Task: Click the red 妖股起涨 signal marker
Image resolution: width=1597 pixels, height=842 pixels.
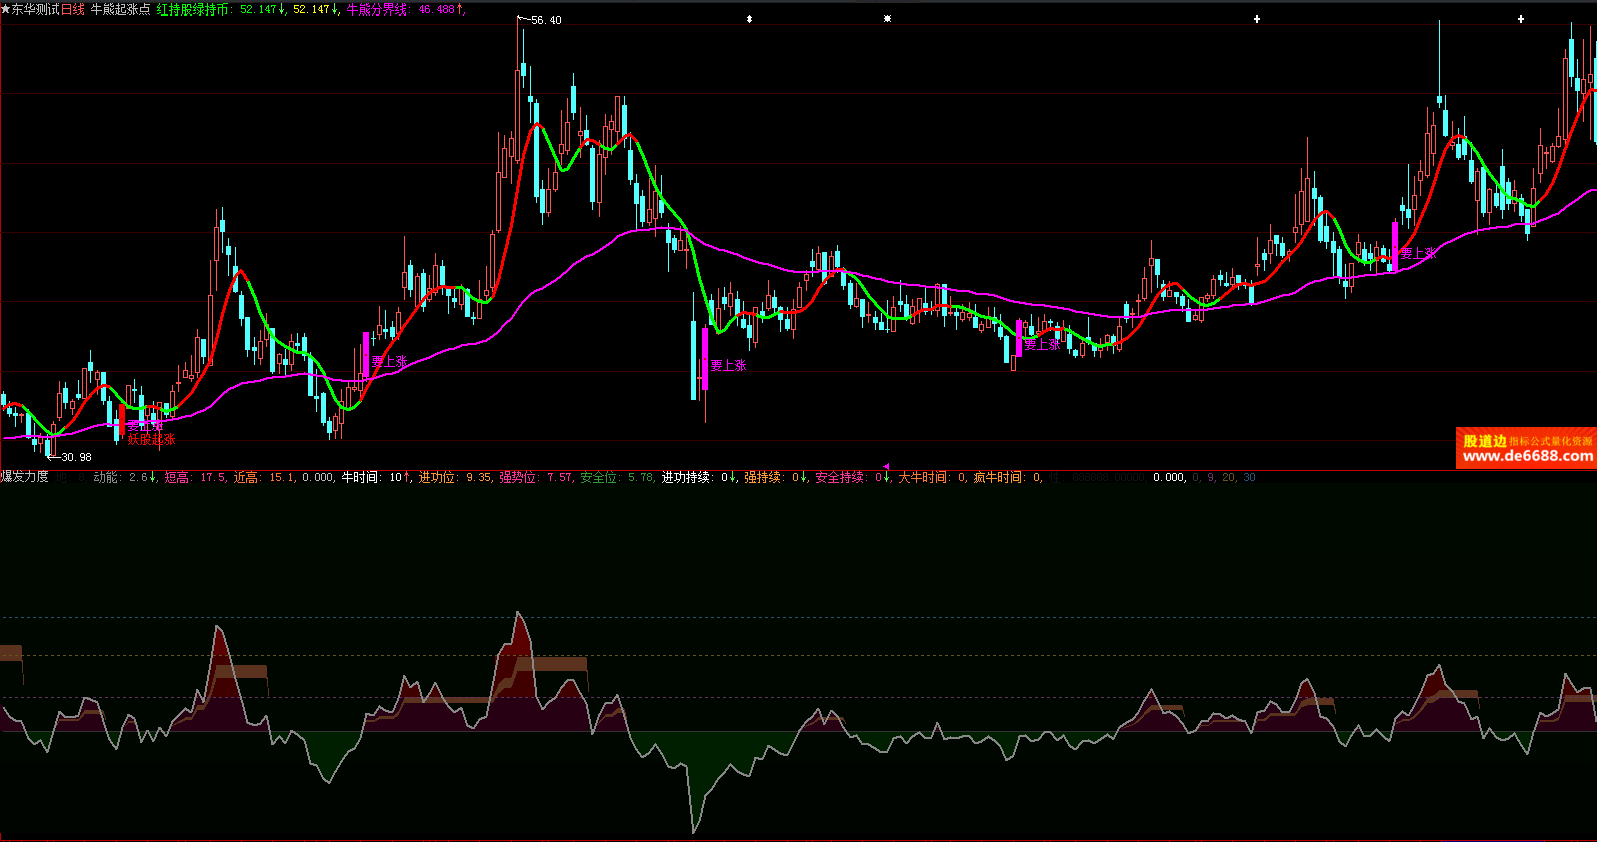Action: (151, 440)
